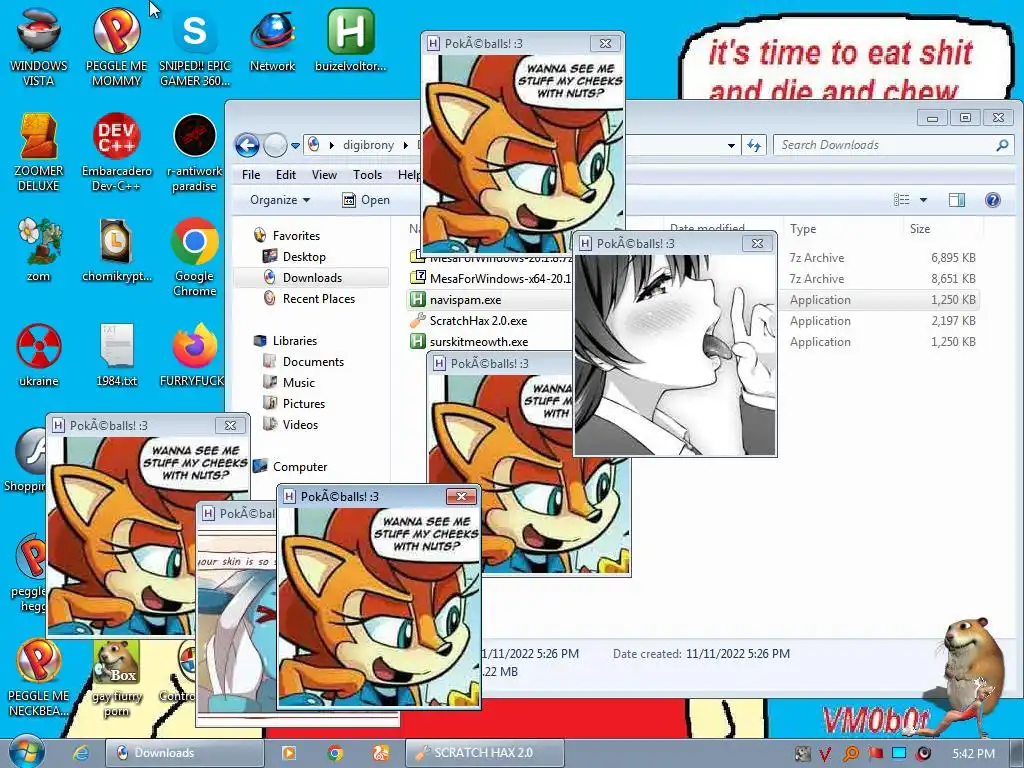
Task: Open Explorer Help question mark icon
Action: click(x=993, y=200)
